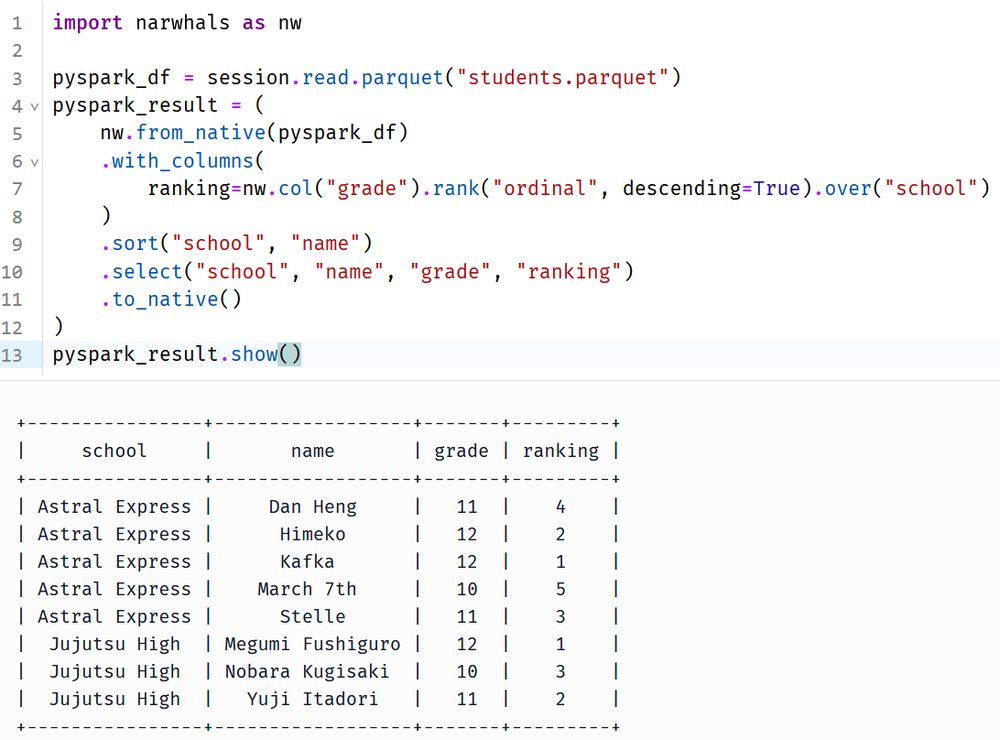The height and width of the screenshot is (740, 1000).
Task: Click line number 13 in the gutter
Action: point(11,355)
